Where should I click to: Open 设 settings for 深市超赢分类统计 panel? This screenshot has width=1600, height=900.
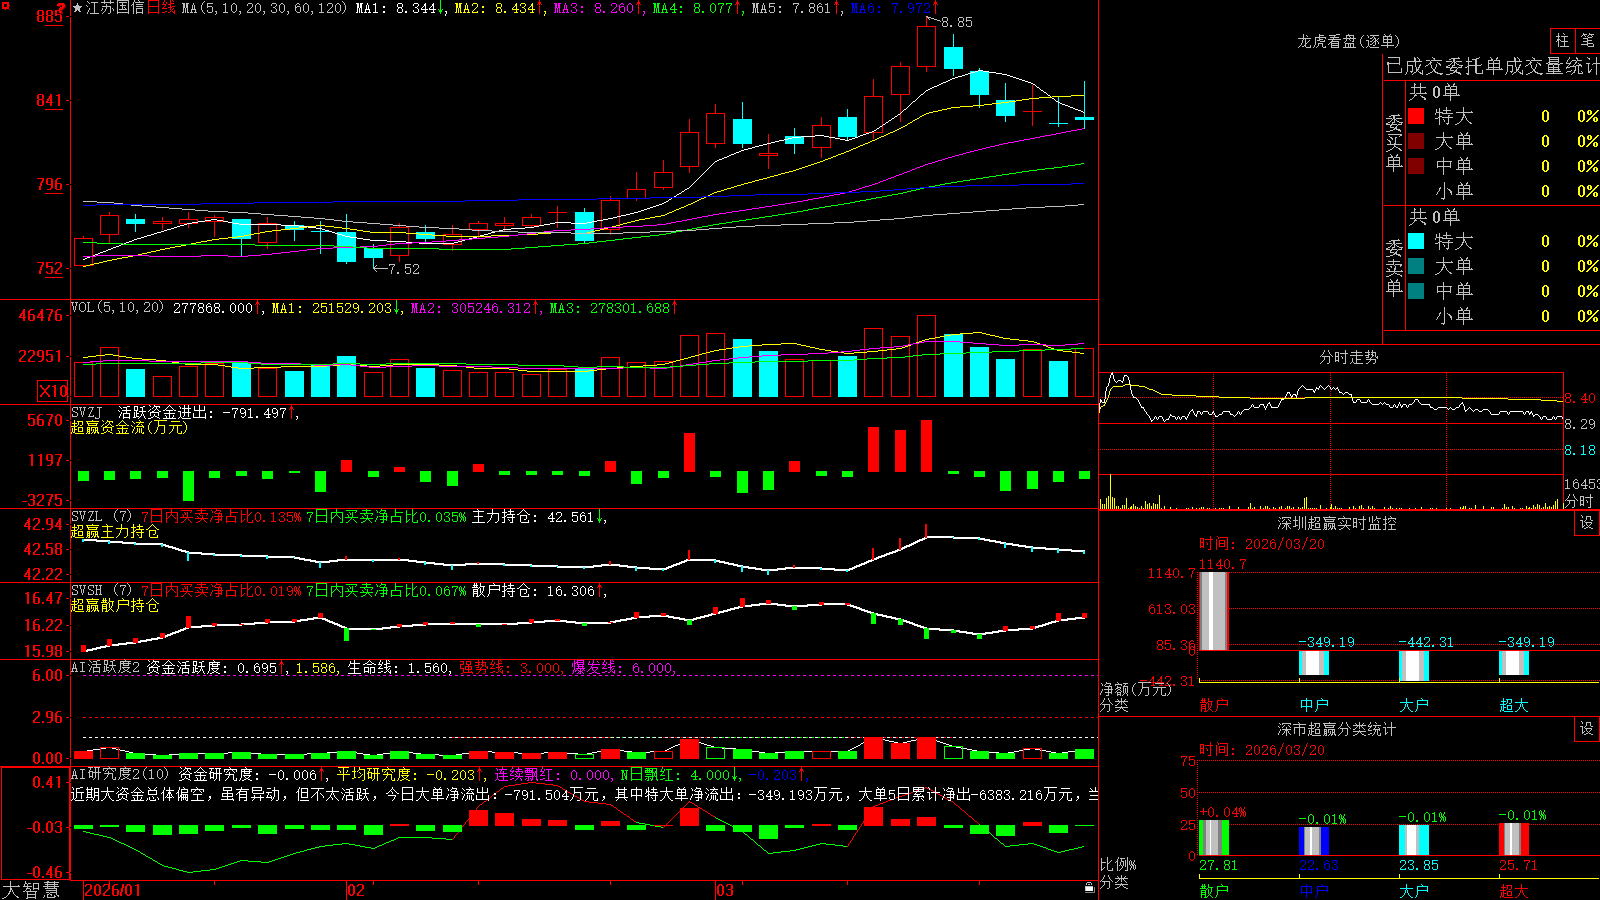click(x=1587, y=729)
